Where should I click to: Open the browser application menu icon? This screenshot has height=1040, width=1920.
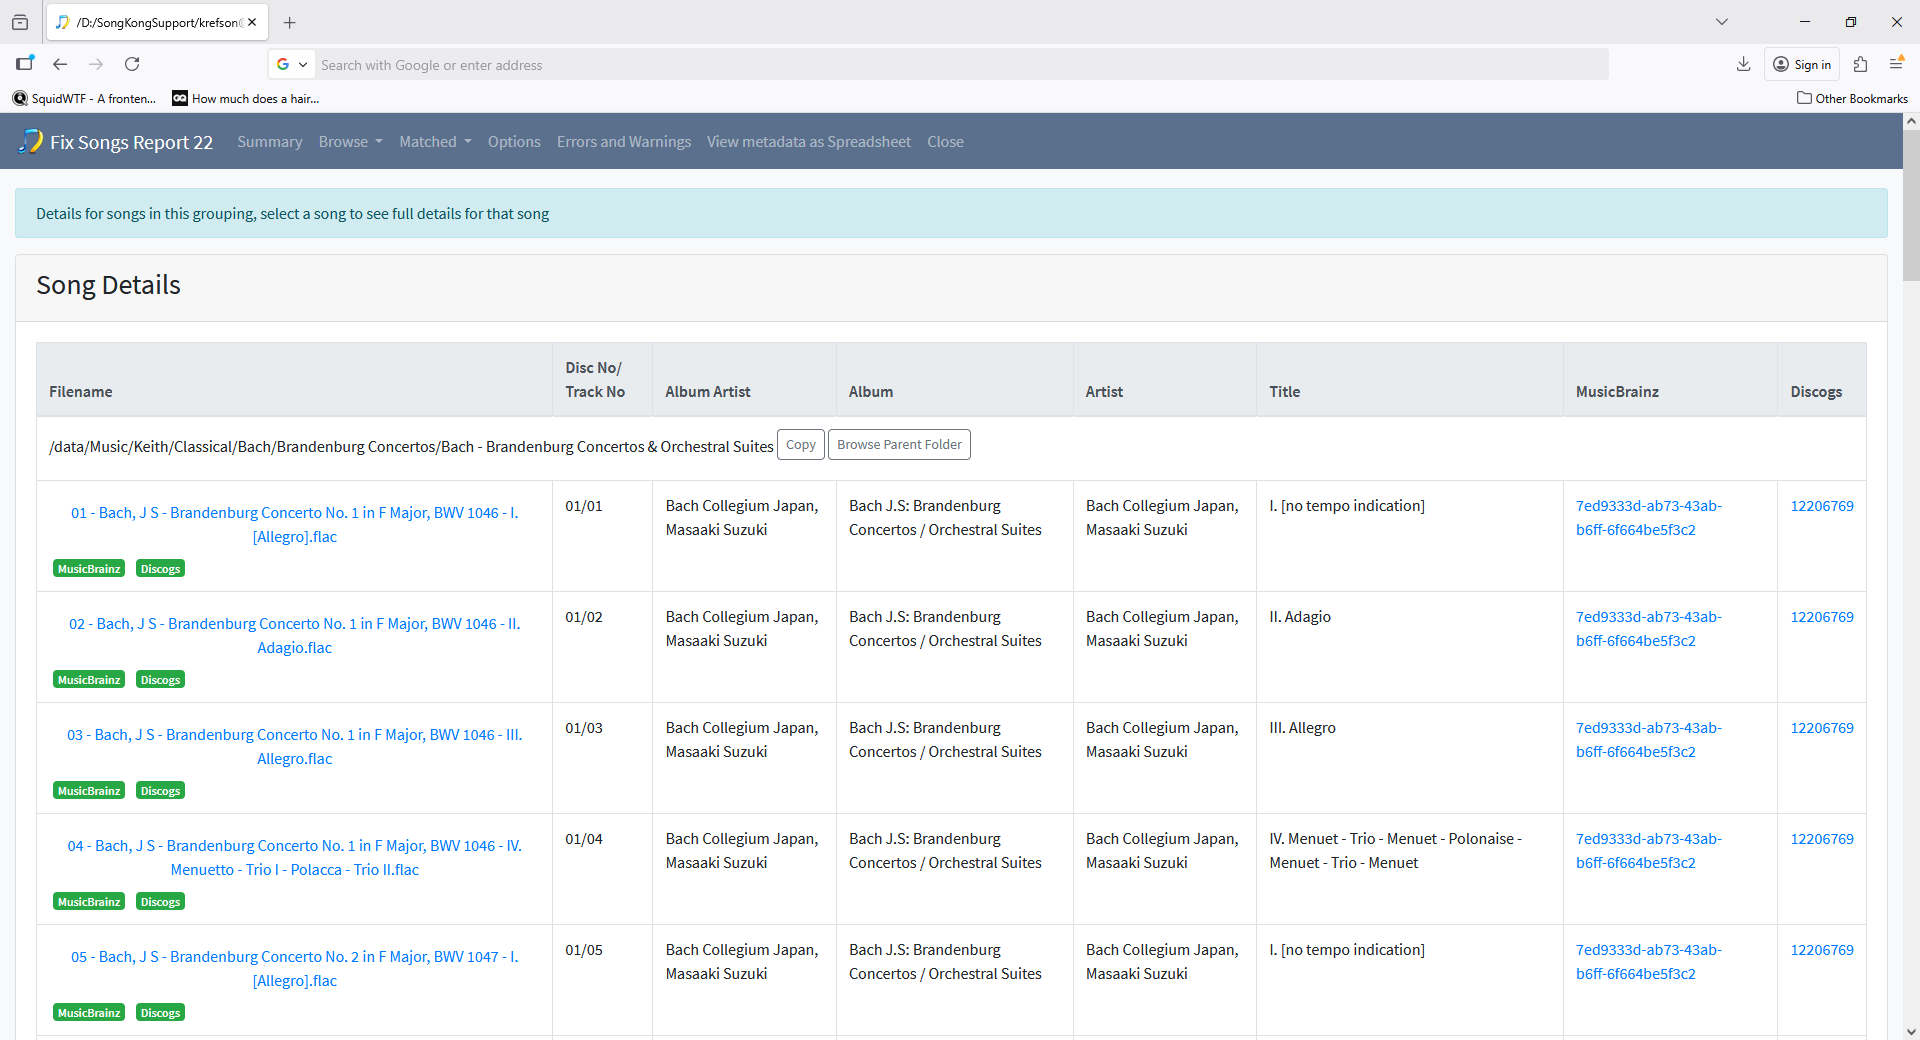1896,64
